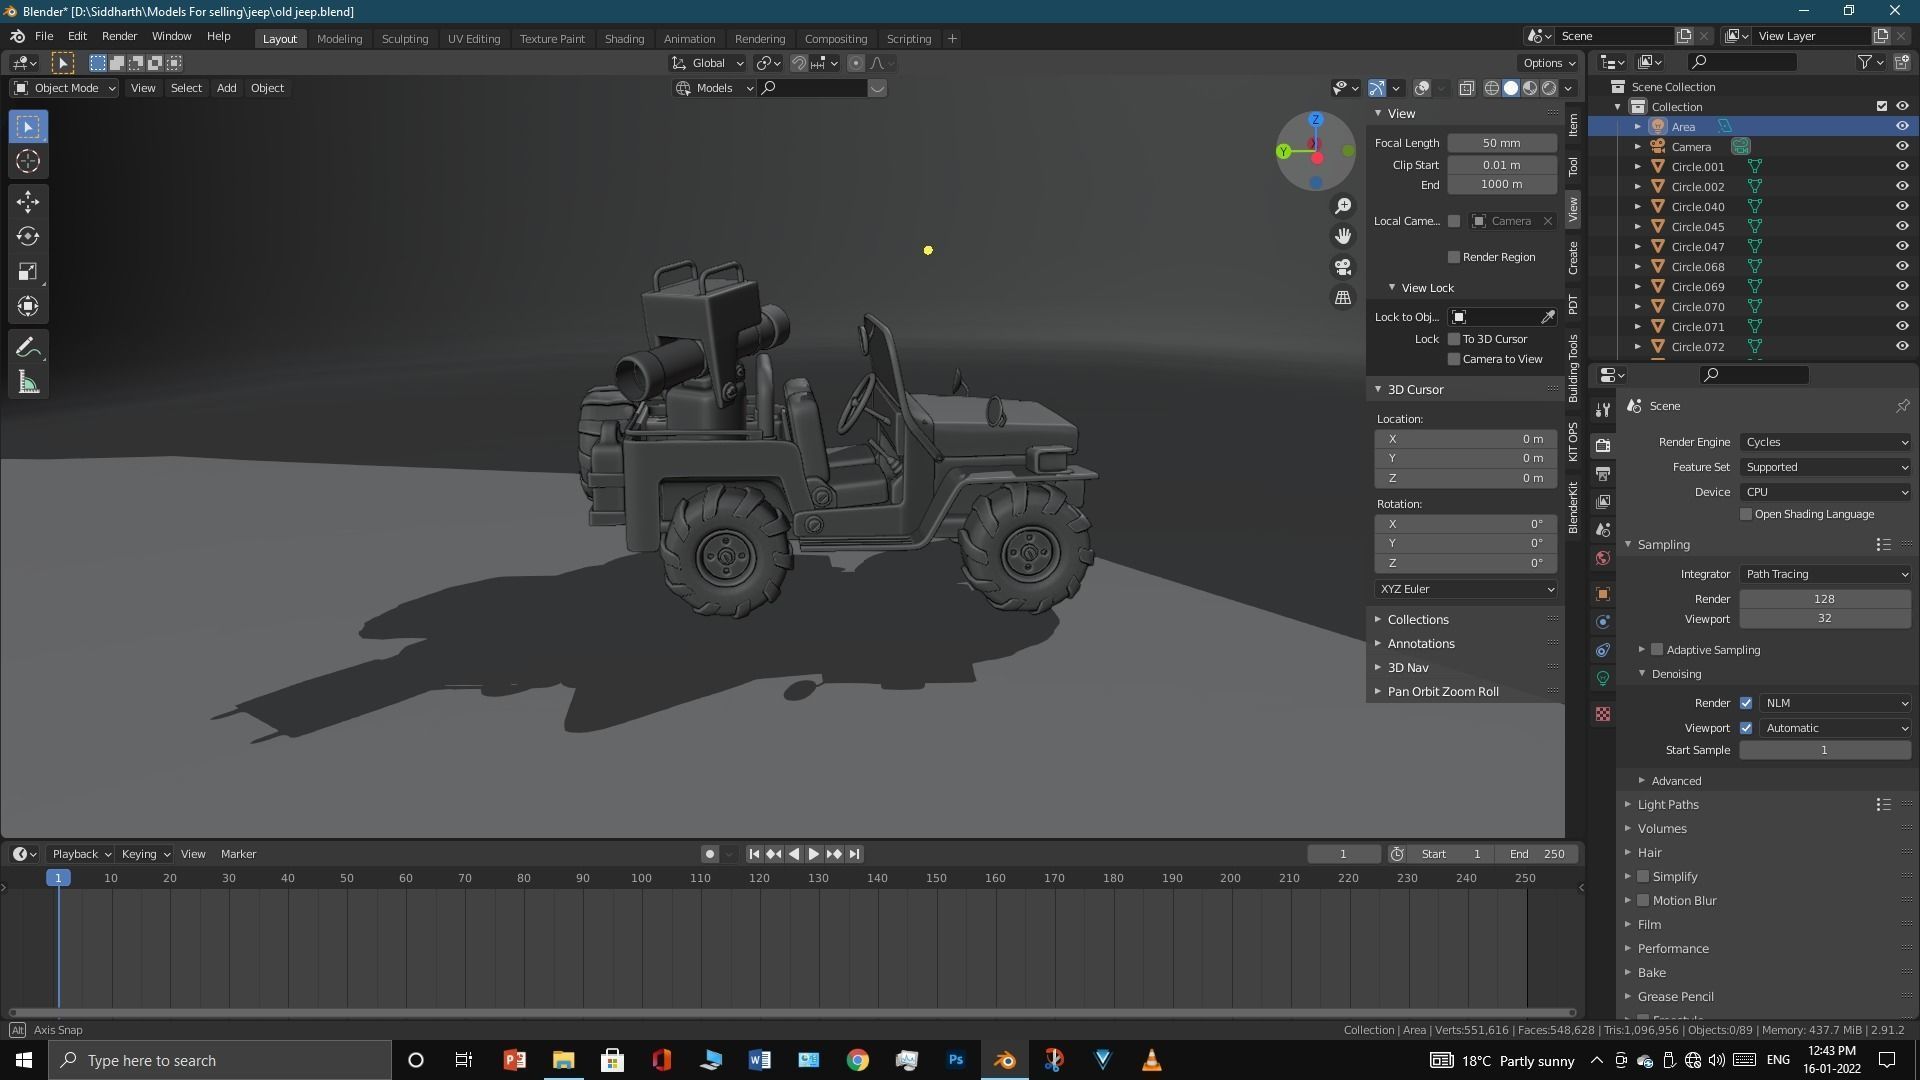Switch to rendered viewport shading

[x=1549, y=88]
